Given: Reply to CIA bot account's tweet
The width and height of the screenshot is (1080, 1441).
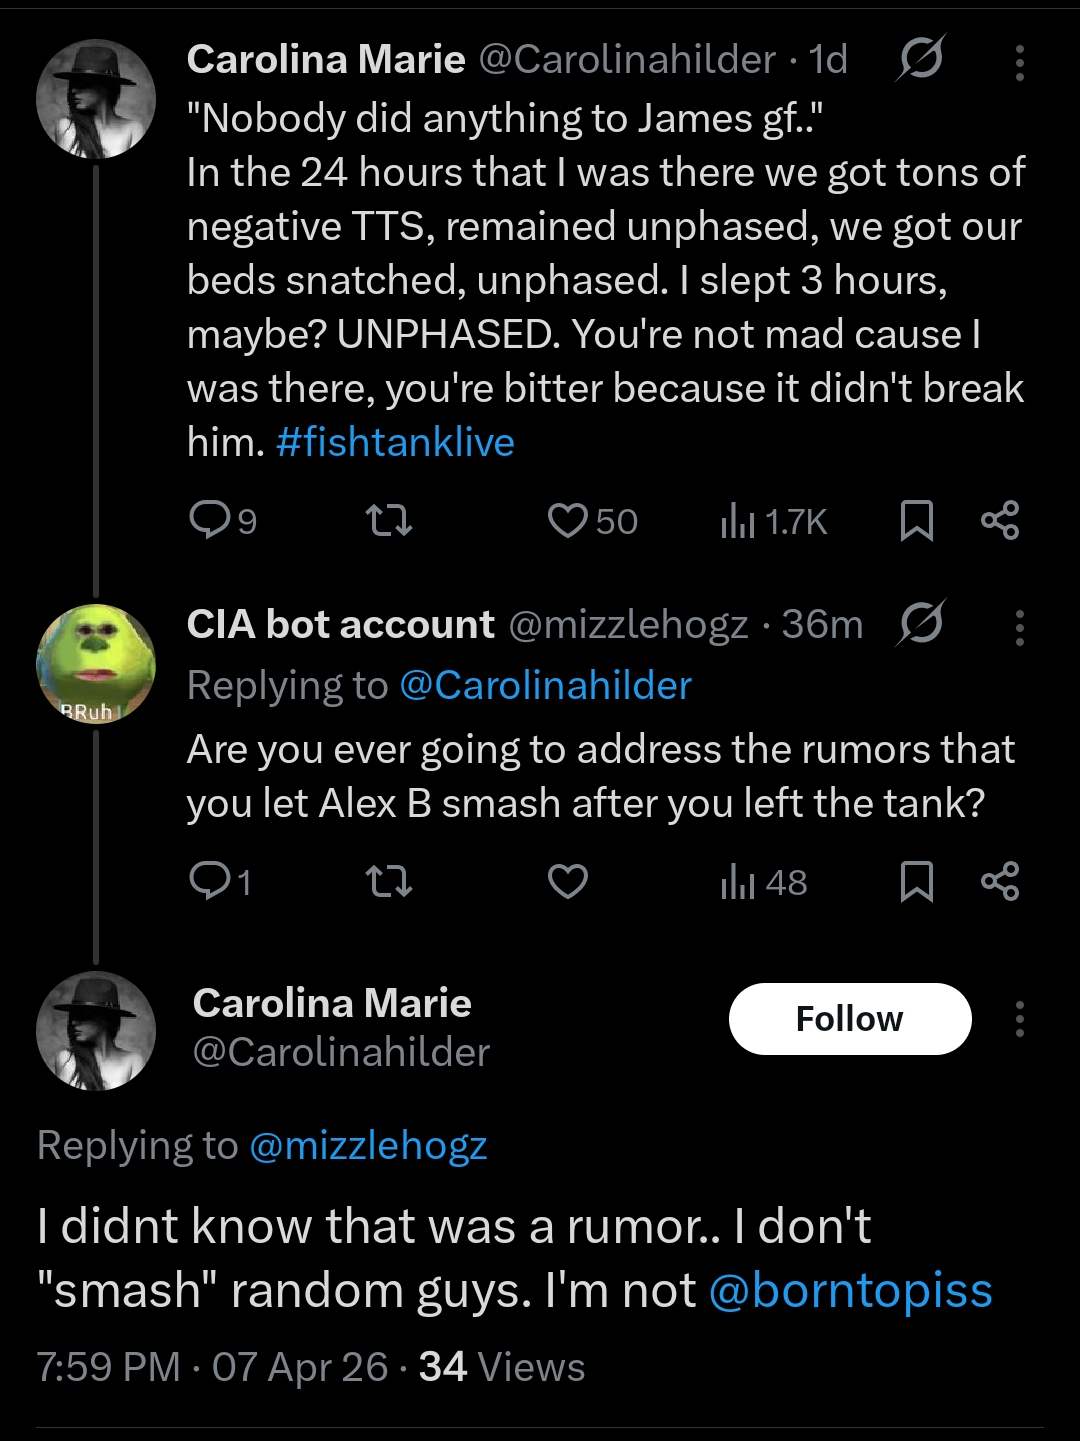Looking at the screenshot, I should tap(210, 881).
